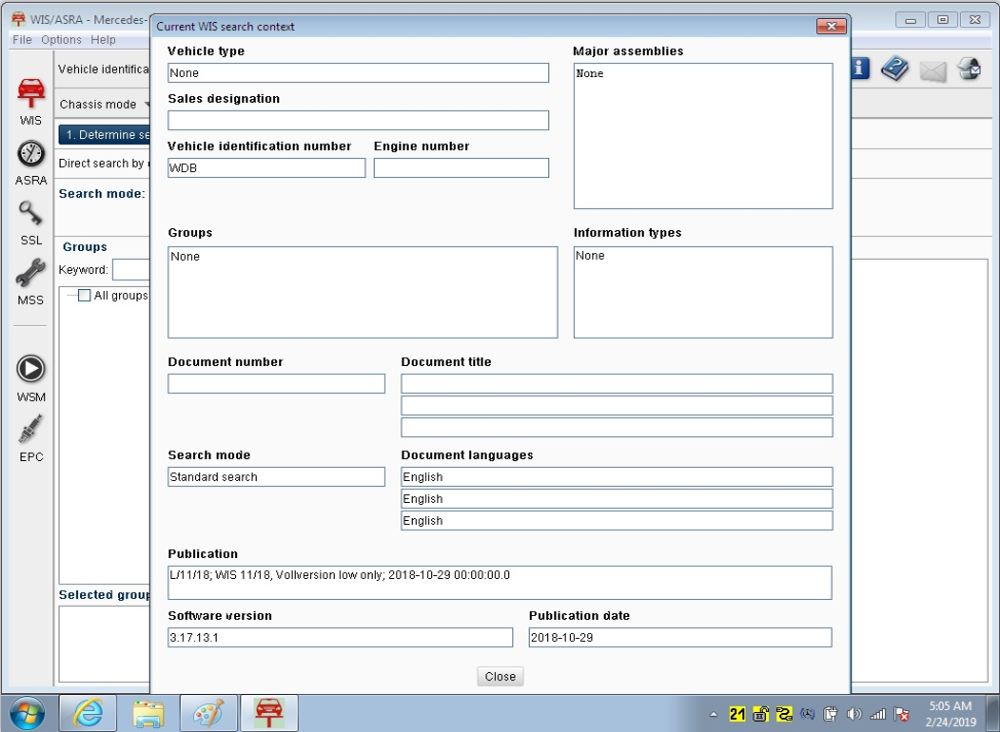
Task: Click the Vehicle type field
Action: pyautogui.click(x=358, y=73)
